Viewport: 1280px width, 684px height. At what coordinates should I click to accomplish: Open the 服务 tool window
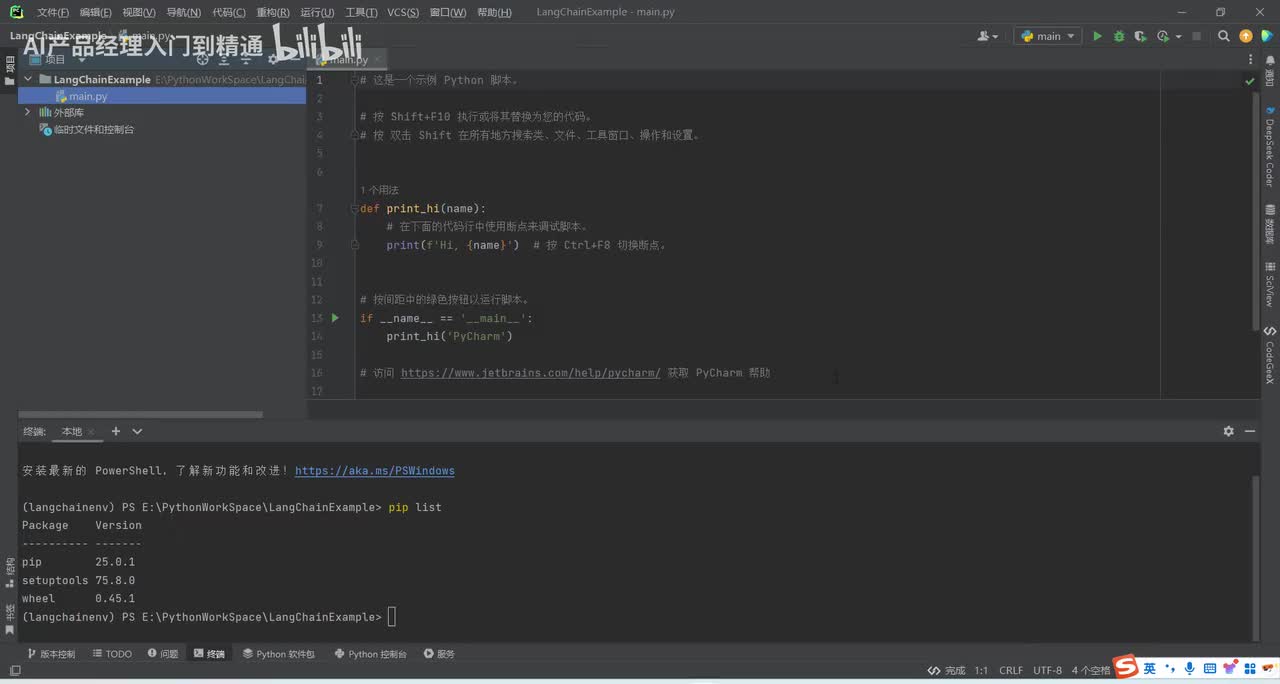[x=439, y=654]
